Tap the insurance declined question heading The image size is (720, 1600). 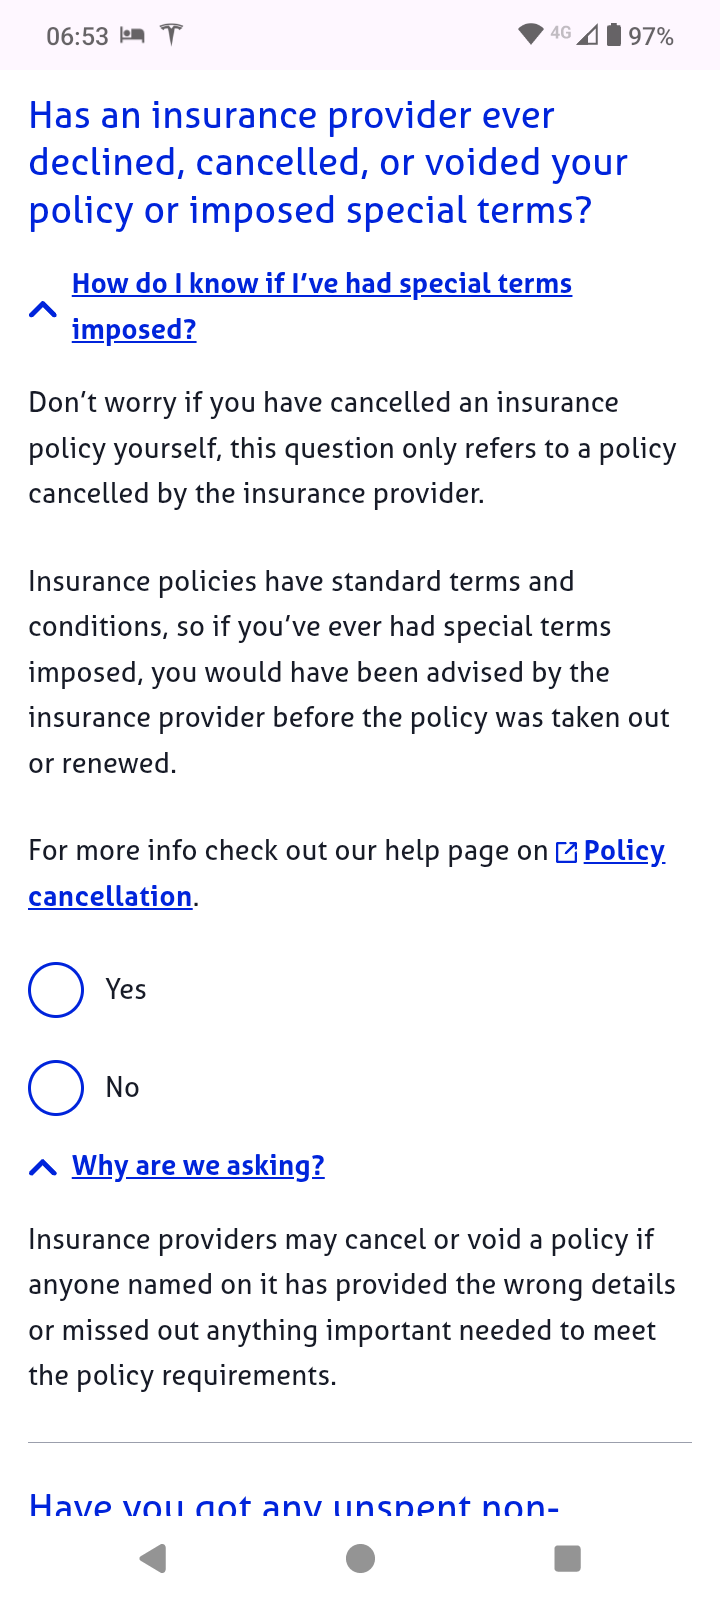click(329, 163)
